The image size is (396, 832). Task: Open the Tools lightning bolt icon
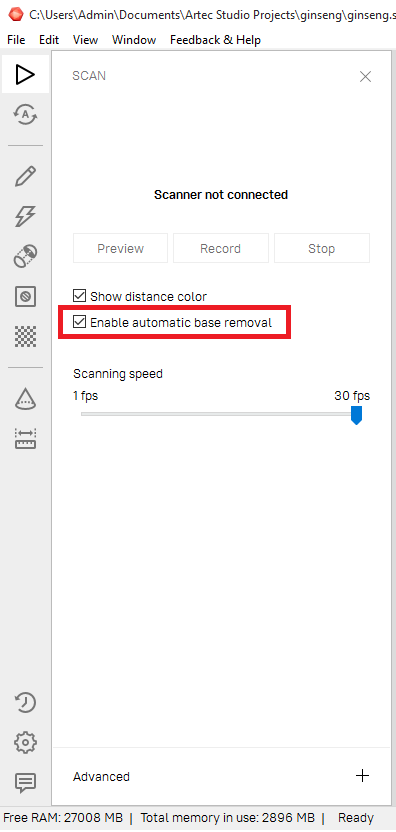25,216
